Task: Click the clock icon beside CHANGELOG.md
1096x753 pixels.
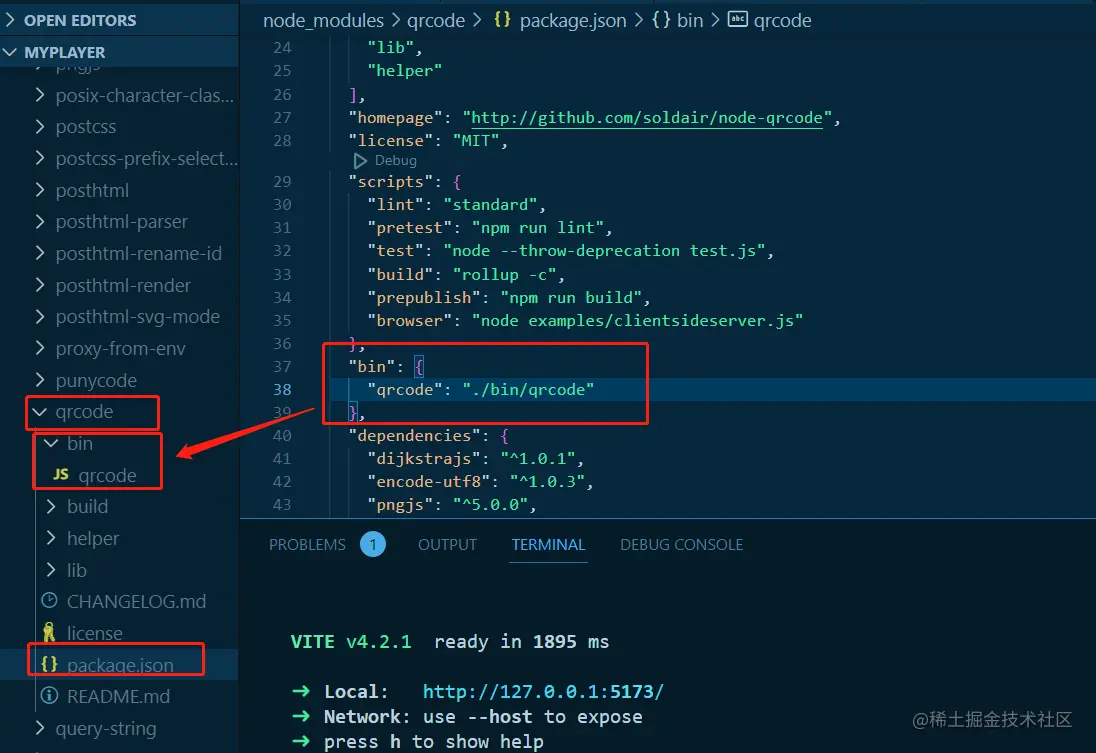Action: pos(50,600)
